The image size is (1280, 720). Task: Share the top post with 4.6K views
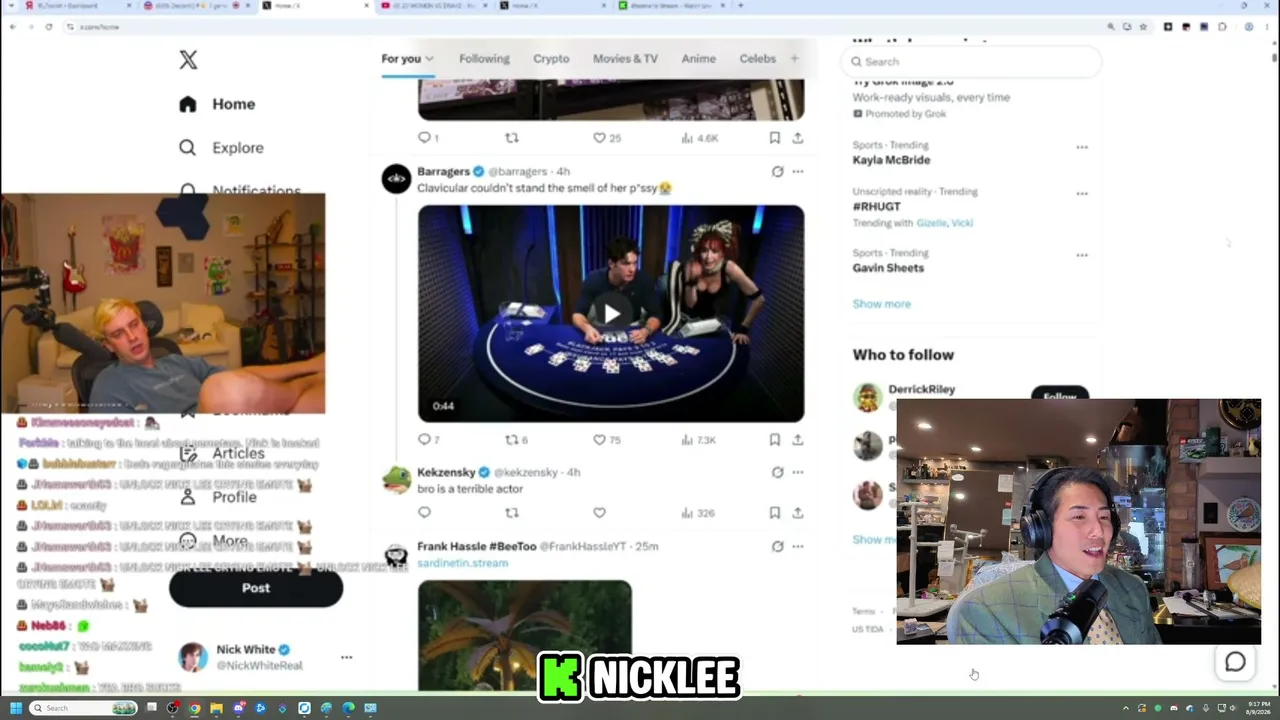click(x=798, y=137)
